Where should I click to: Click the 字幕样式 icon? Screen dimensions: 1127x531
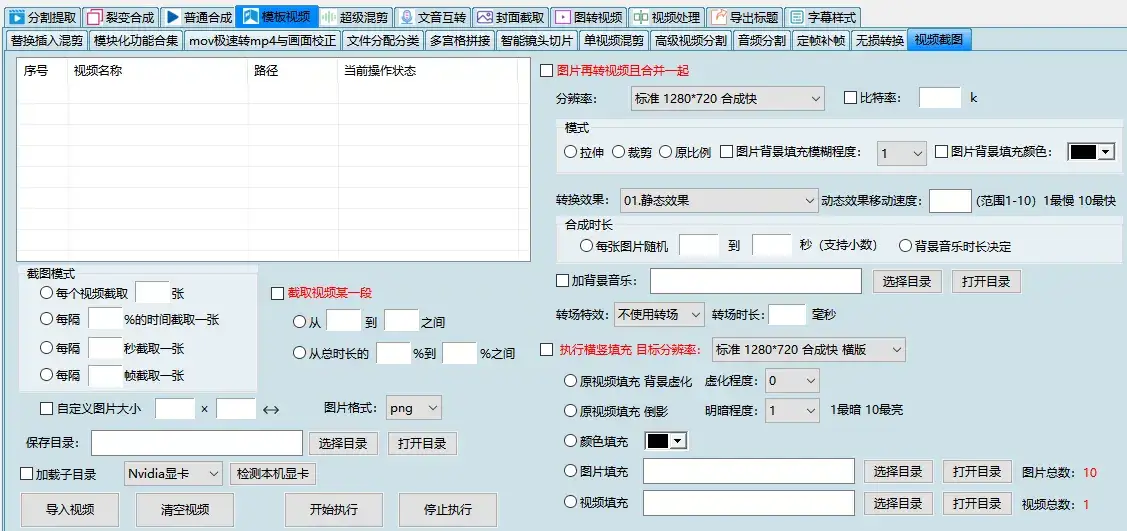click(x=796, y=17)
